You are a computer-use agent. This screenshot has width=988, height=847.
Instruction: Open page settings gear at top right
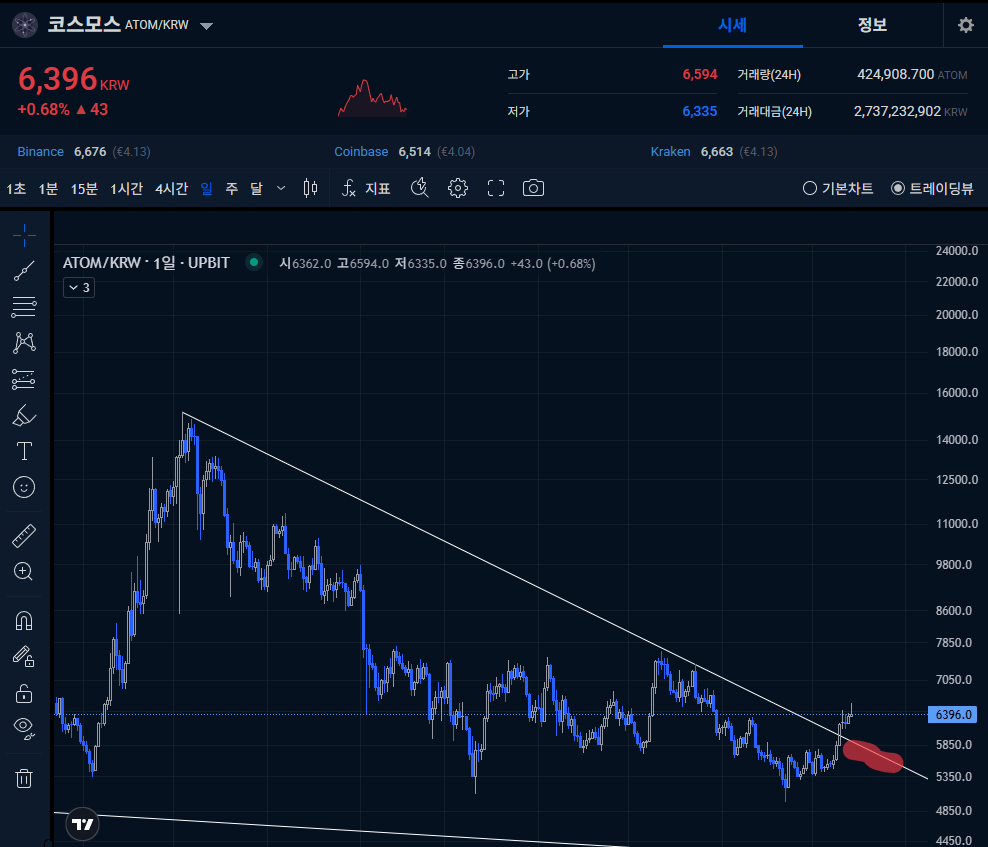coord(965,25)
